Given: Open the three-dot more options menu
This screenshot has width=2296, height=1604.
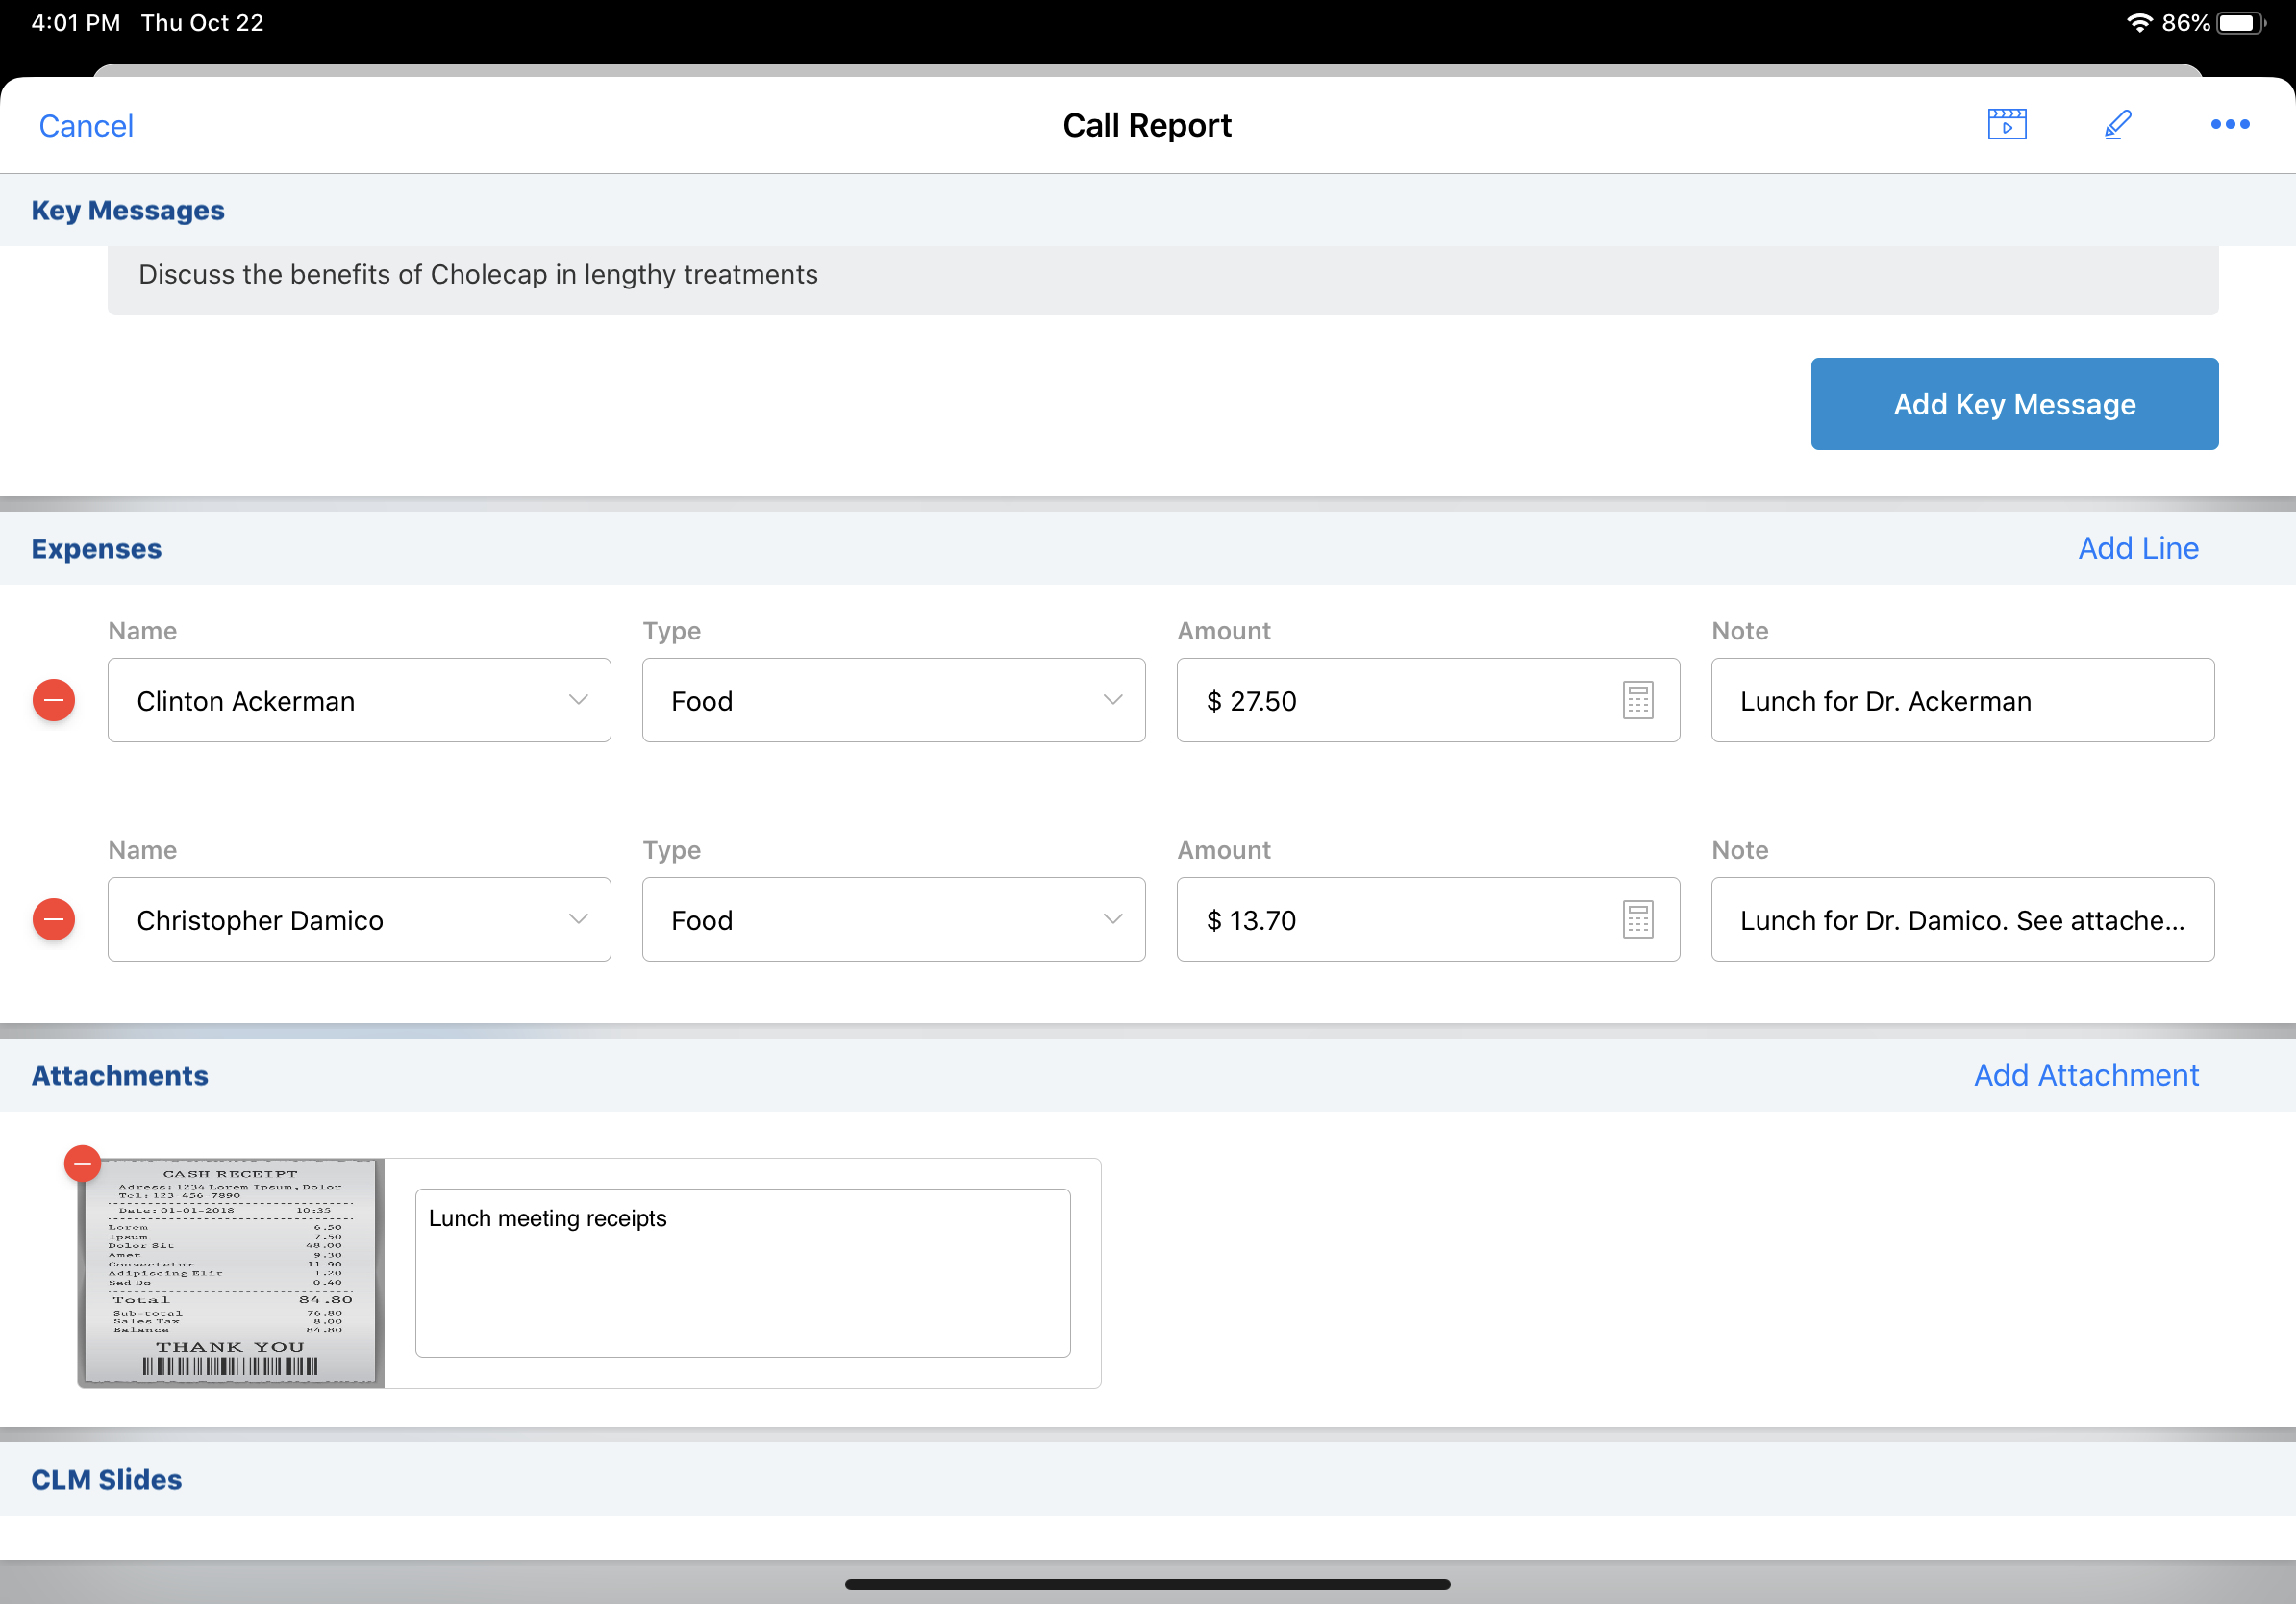Looking at the screenshot, I should pos(2229,125).
